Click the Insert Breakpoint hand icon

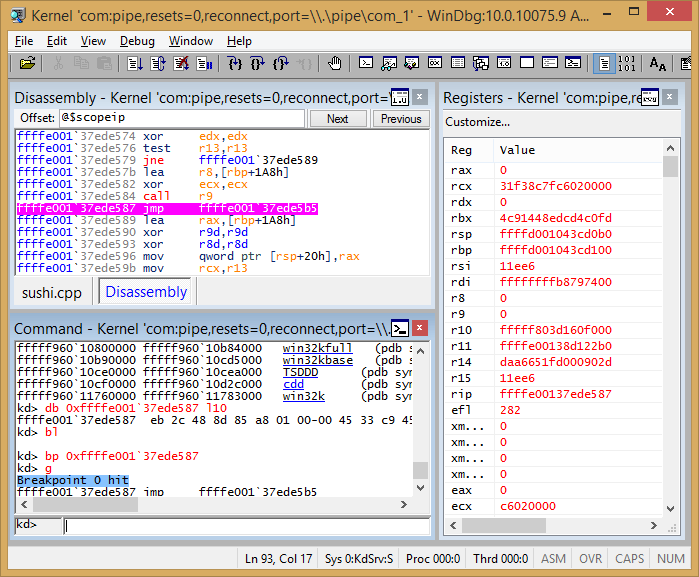tap(335, 64)
